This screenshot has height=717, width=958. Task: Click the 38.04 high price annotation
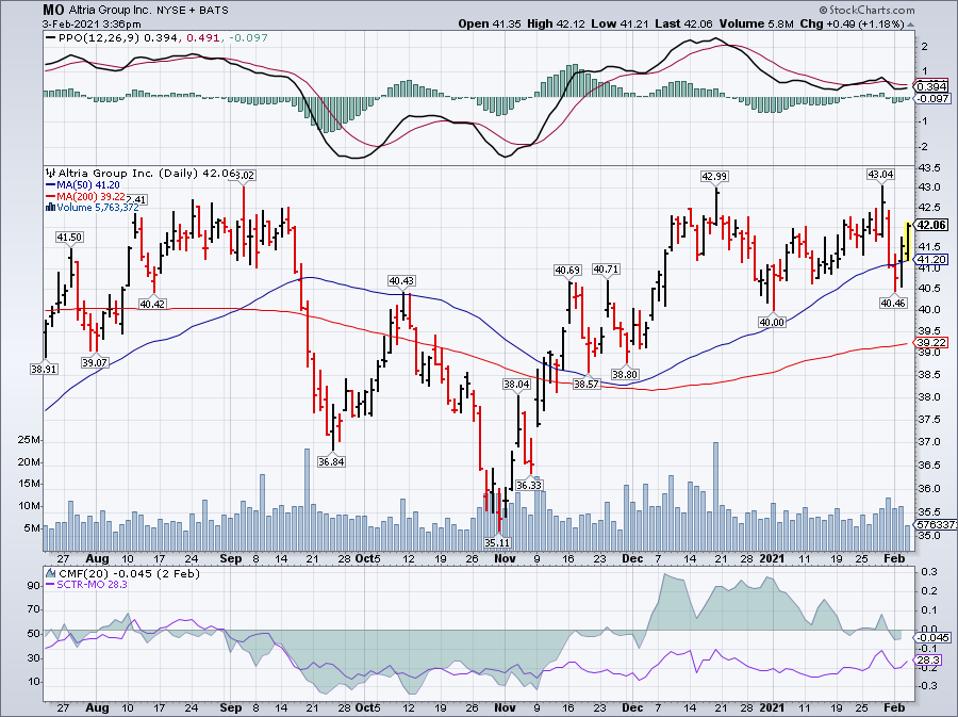click(516, 384)
